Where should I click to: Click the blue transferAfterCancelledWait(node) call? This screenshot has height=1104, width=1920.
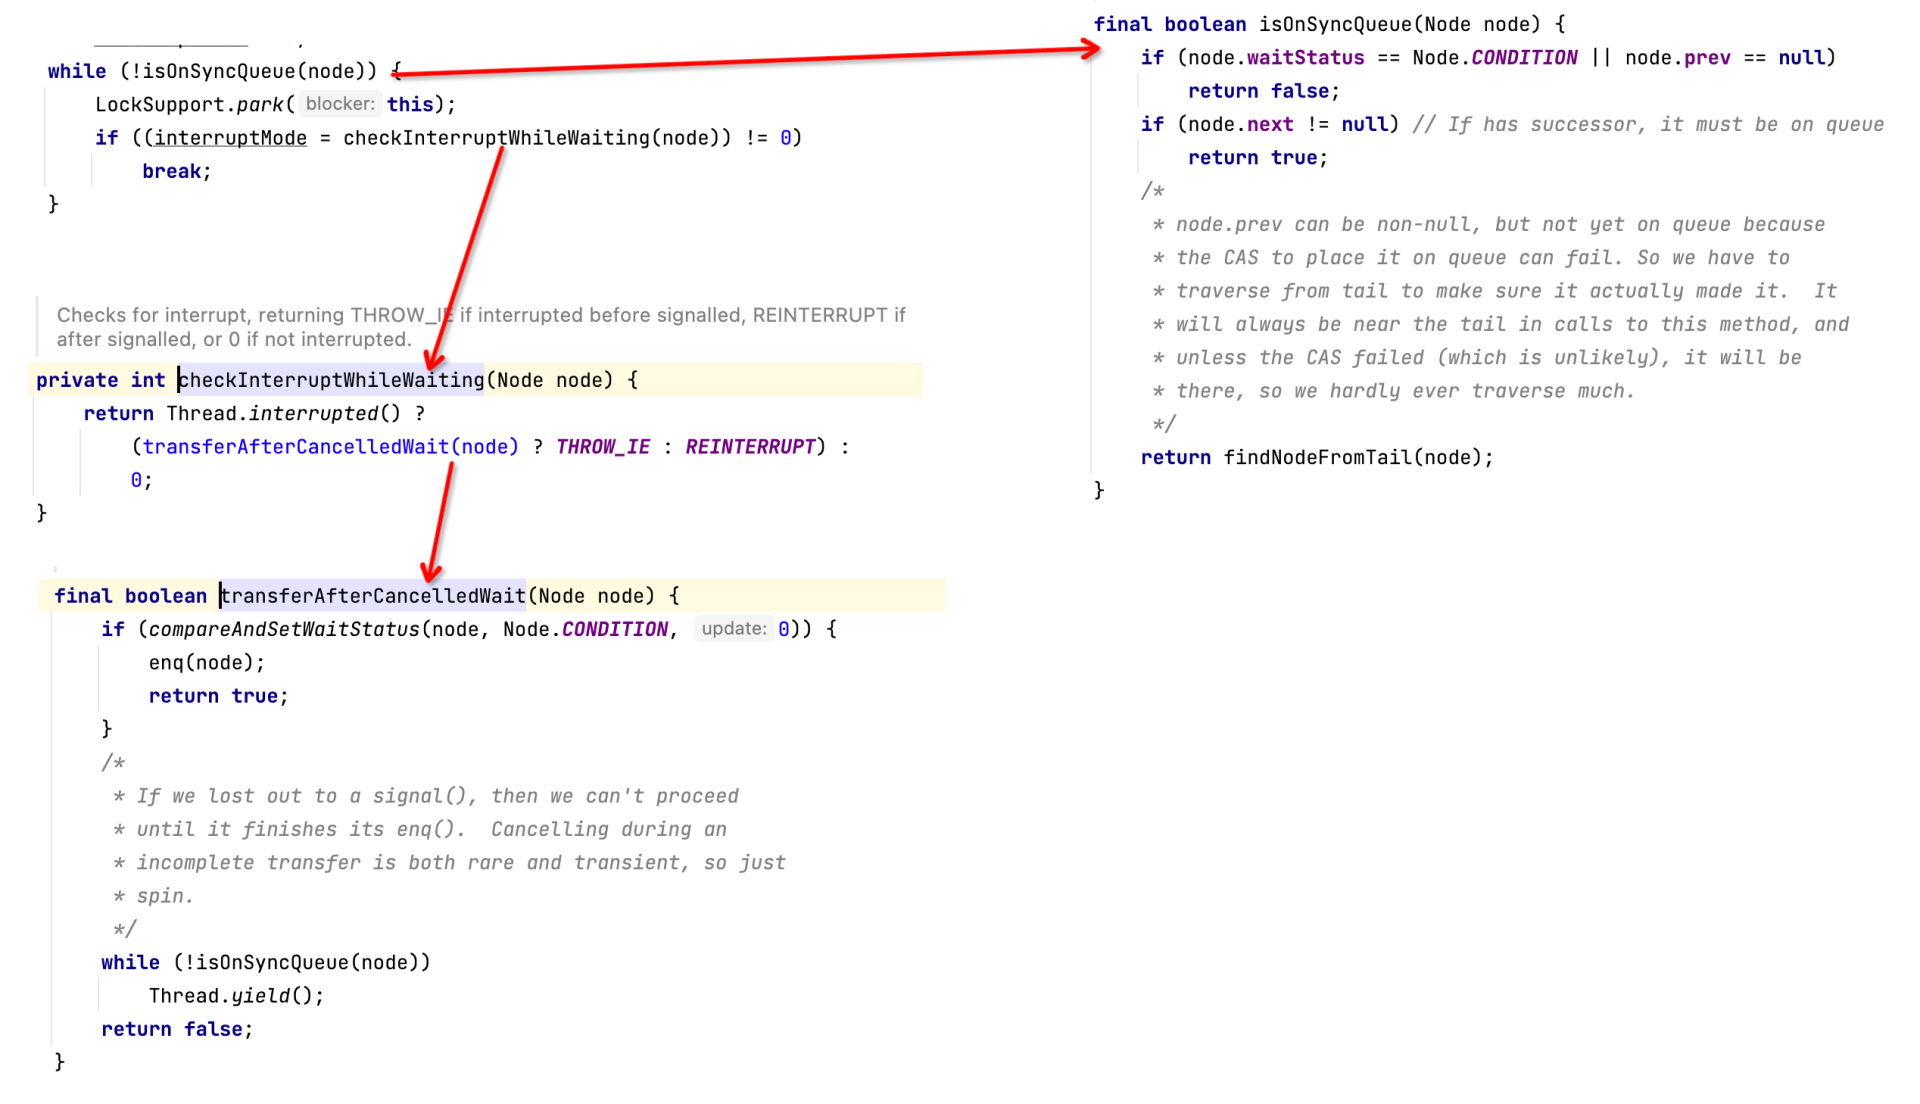[330, 447]
